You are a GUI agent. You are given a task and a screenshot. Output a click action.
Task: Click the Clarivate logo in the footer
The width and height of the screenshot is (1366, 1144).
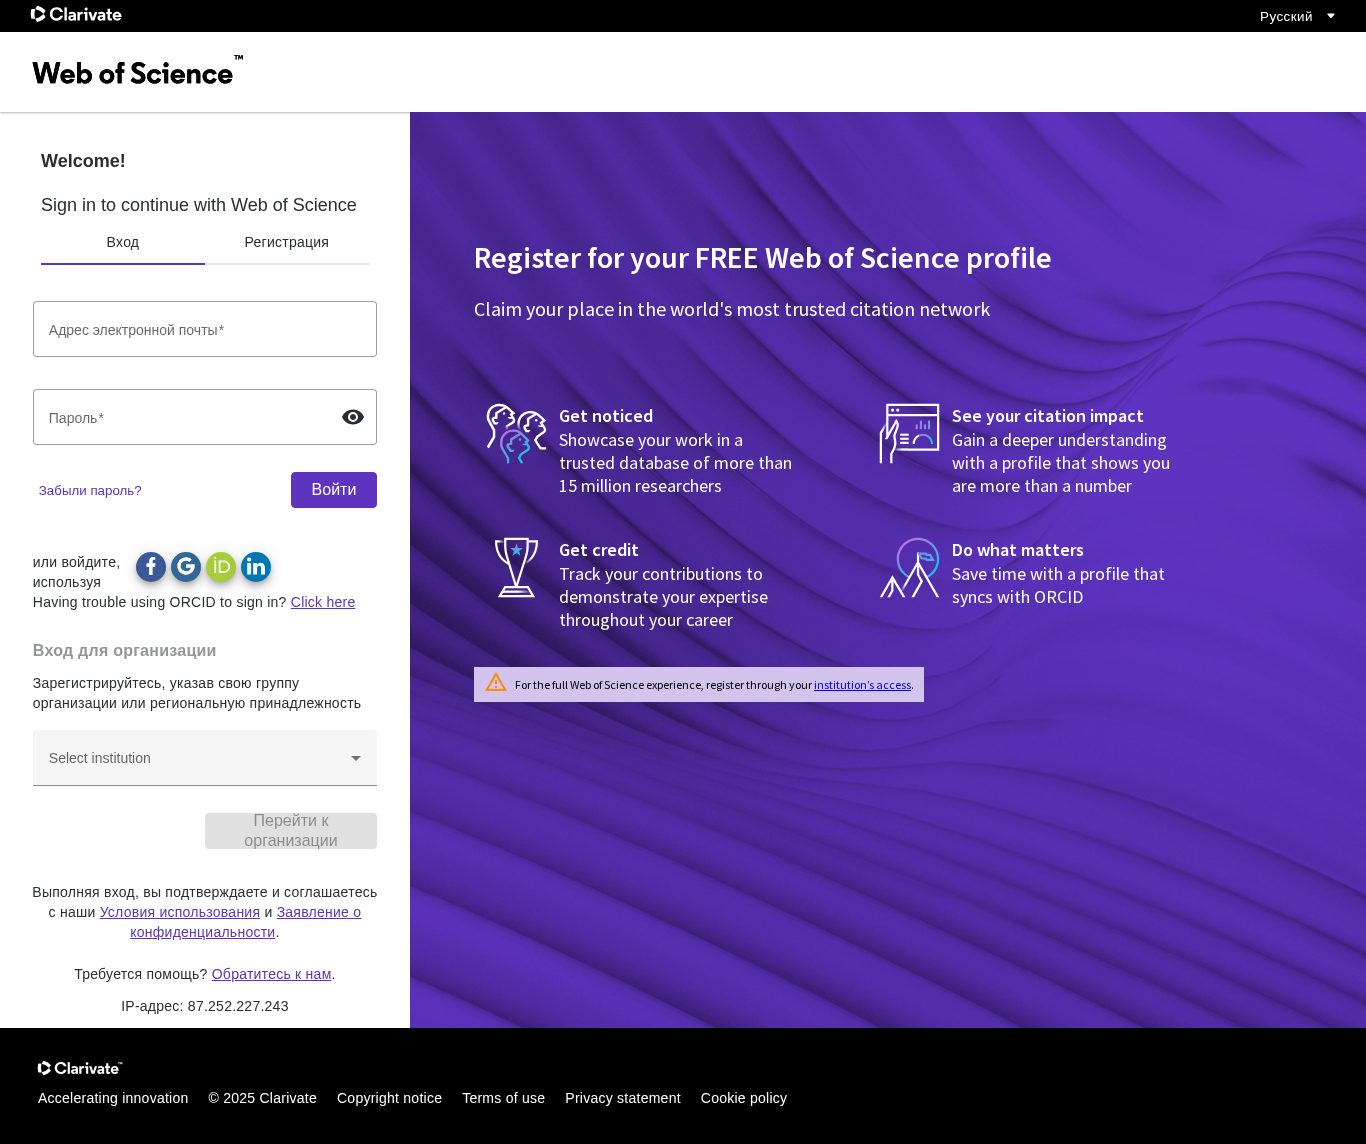coord(80,1068)
